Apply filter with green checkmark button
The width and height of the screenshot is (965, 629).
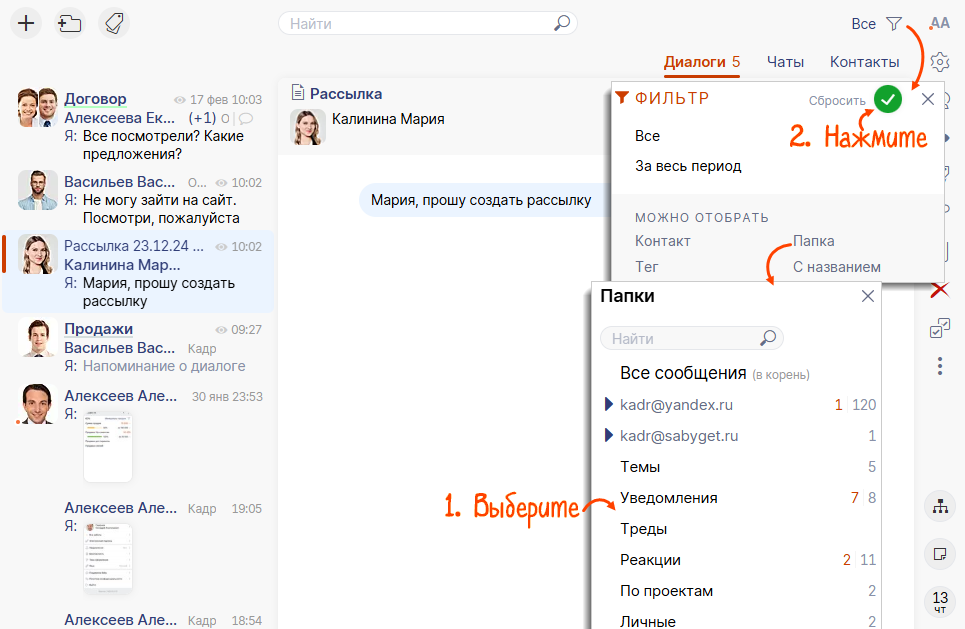[x=887, y=99]
